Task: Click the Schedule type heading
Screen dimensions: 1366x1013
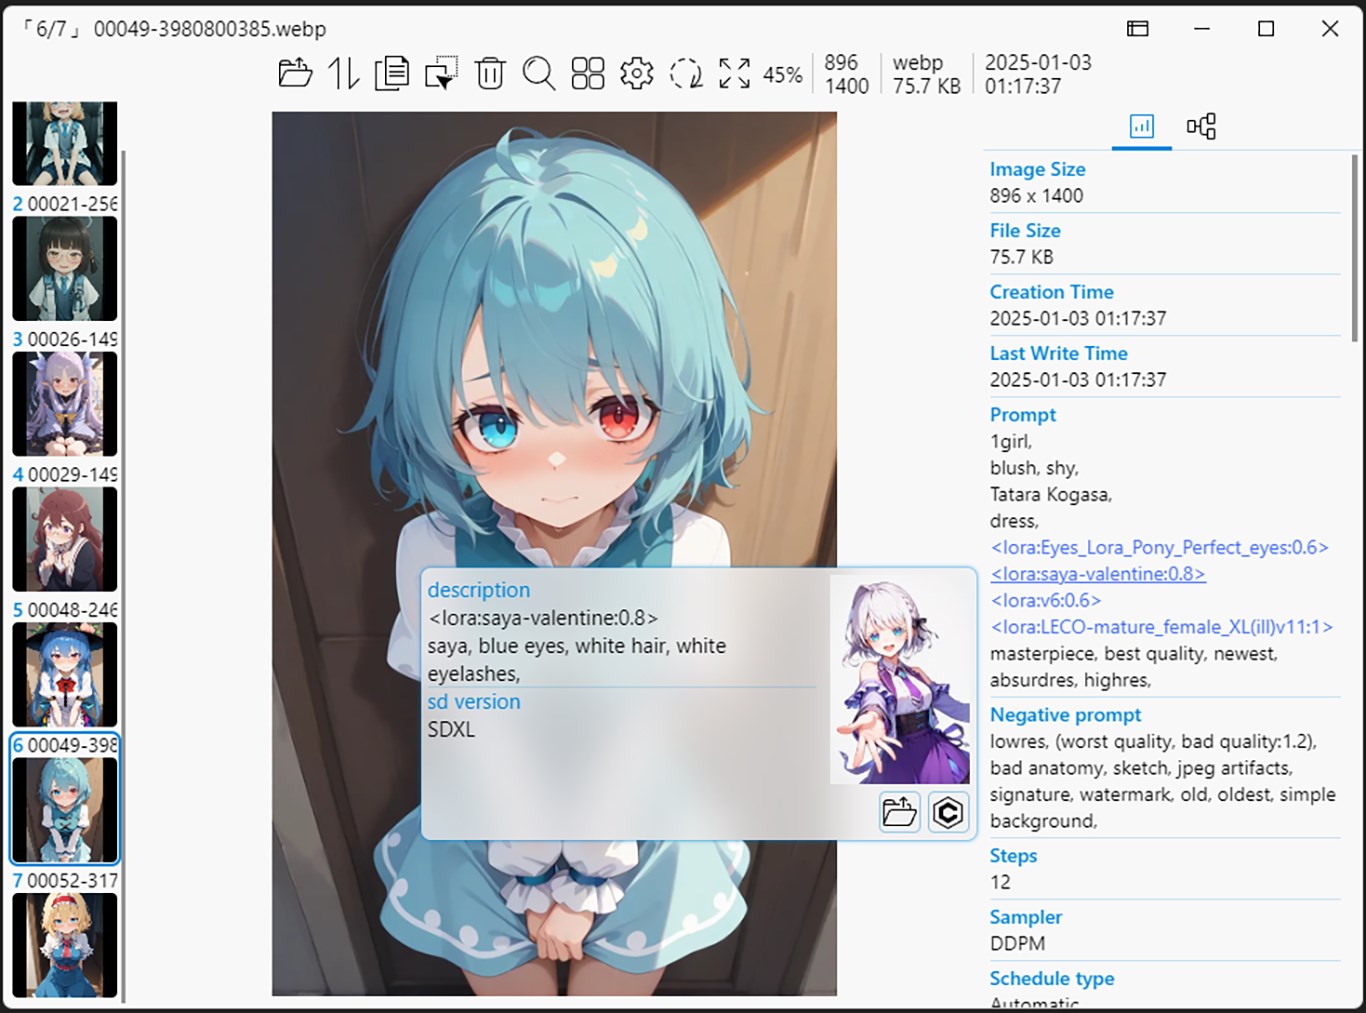Action: (x=1051, y=978)
